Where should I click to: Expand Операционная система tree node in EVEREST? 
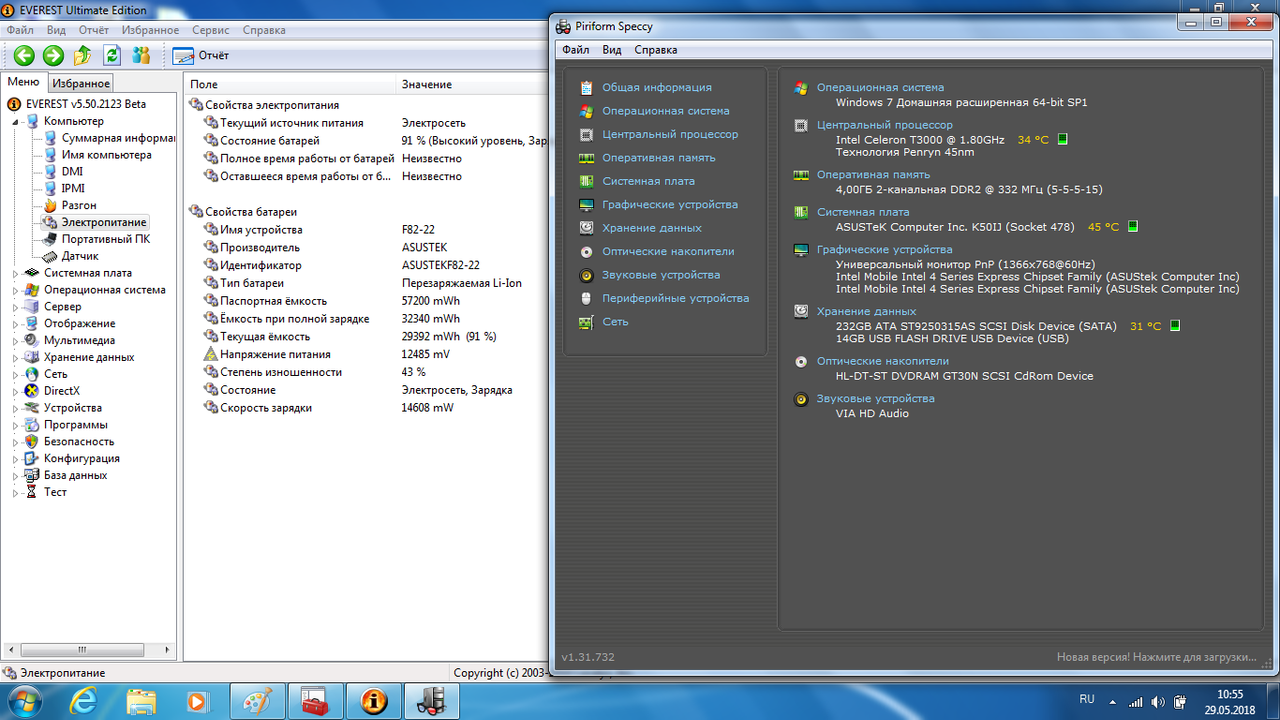[x=16, y=290]
